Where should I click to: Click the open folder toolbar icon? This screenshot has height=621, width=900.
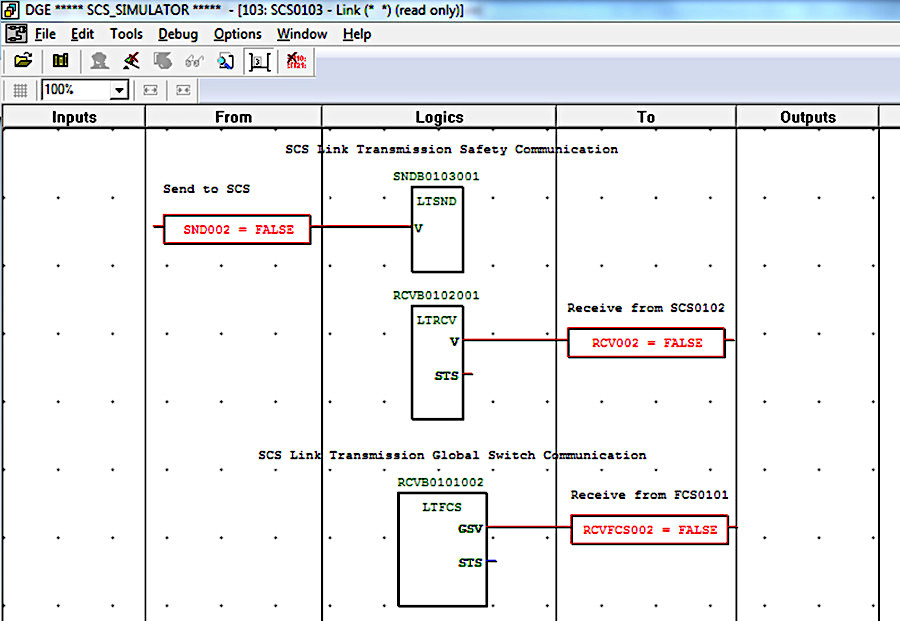23,60
